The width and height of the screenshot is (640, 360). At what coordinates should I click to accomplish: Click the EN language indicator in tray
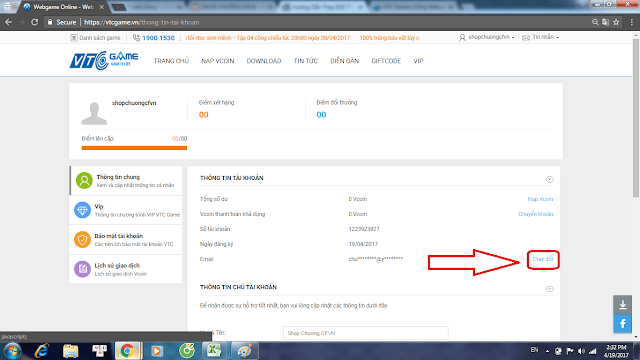coord(534,350)
